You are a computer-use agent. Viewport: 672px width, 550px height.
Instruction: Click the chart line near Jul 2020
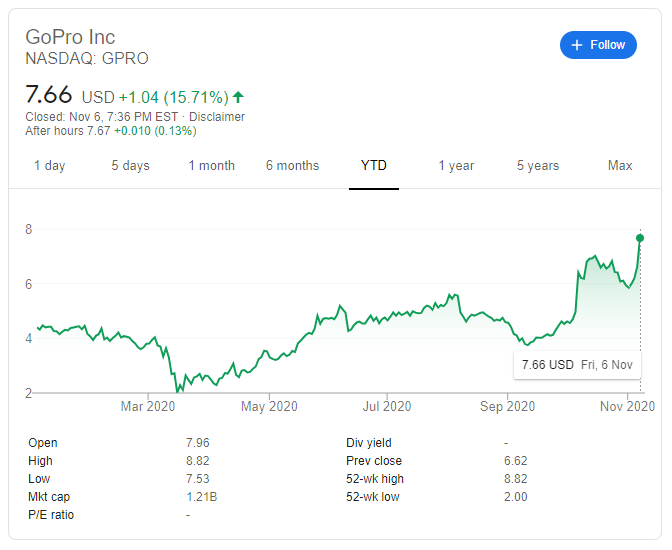pos(386,316)
